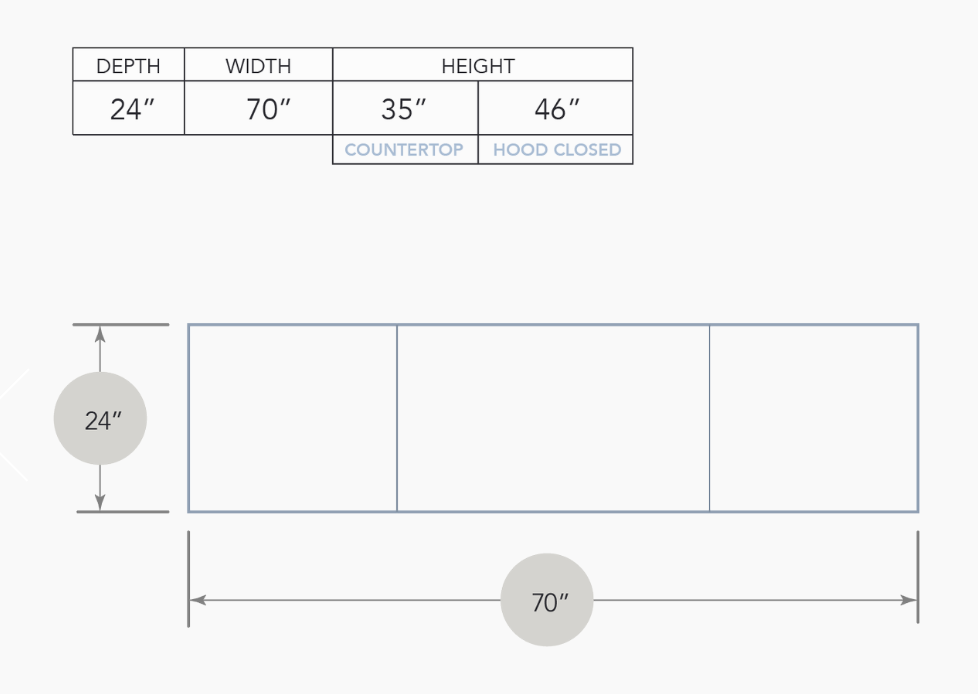The height and width of the screenshot is (694, 978).
Task: Click the DEPTH header cell
Action: click(x=128, y=64)
